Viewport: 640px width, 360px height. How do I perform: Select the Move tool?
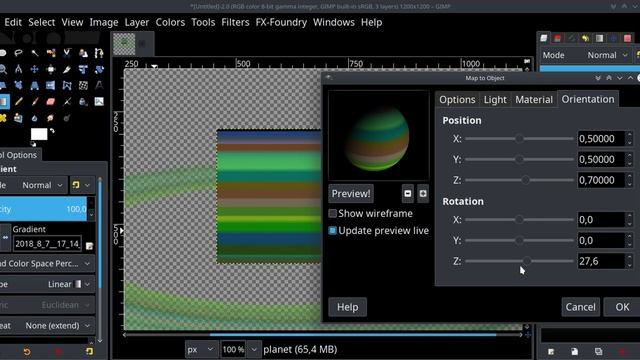coord(34,69)
